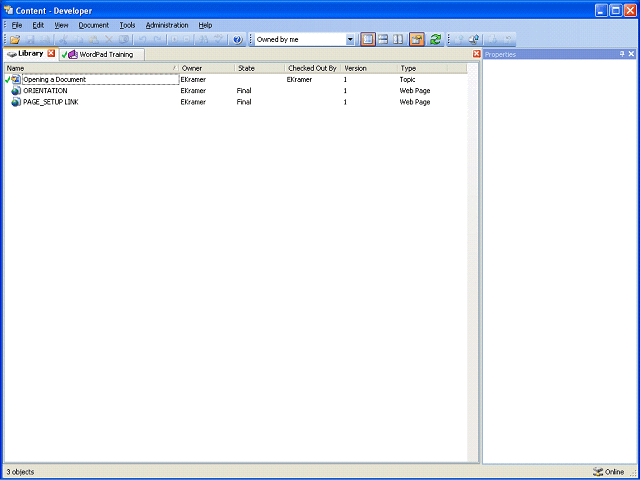Sort by the Owner column header

tap(207, 68)
